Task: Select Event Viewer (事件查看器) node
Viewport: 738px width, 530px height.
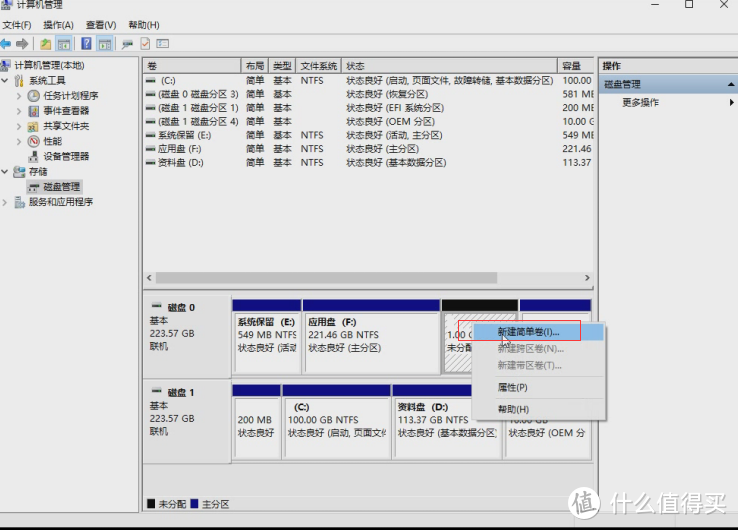Action: [65, 111]
